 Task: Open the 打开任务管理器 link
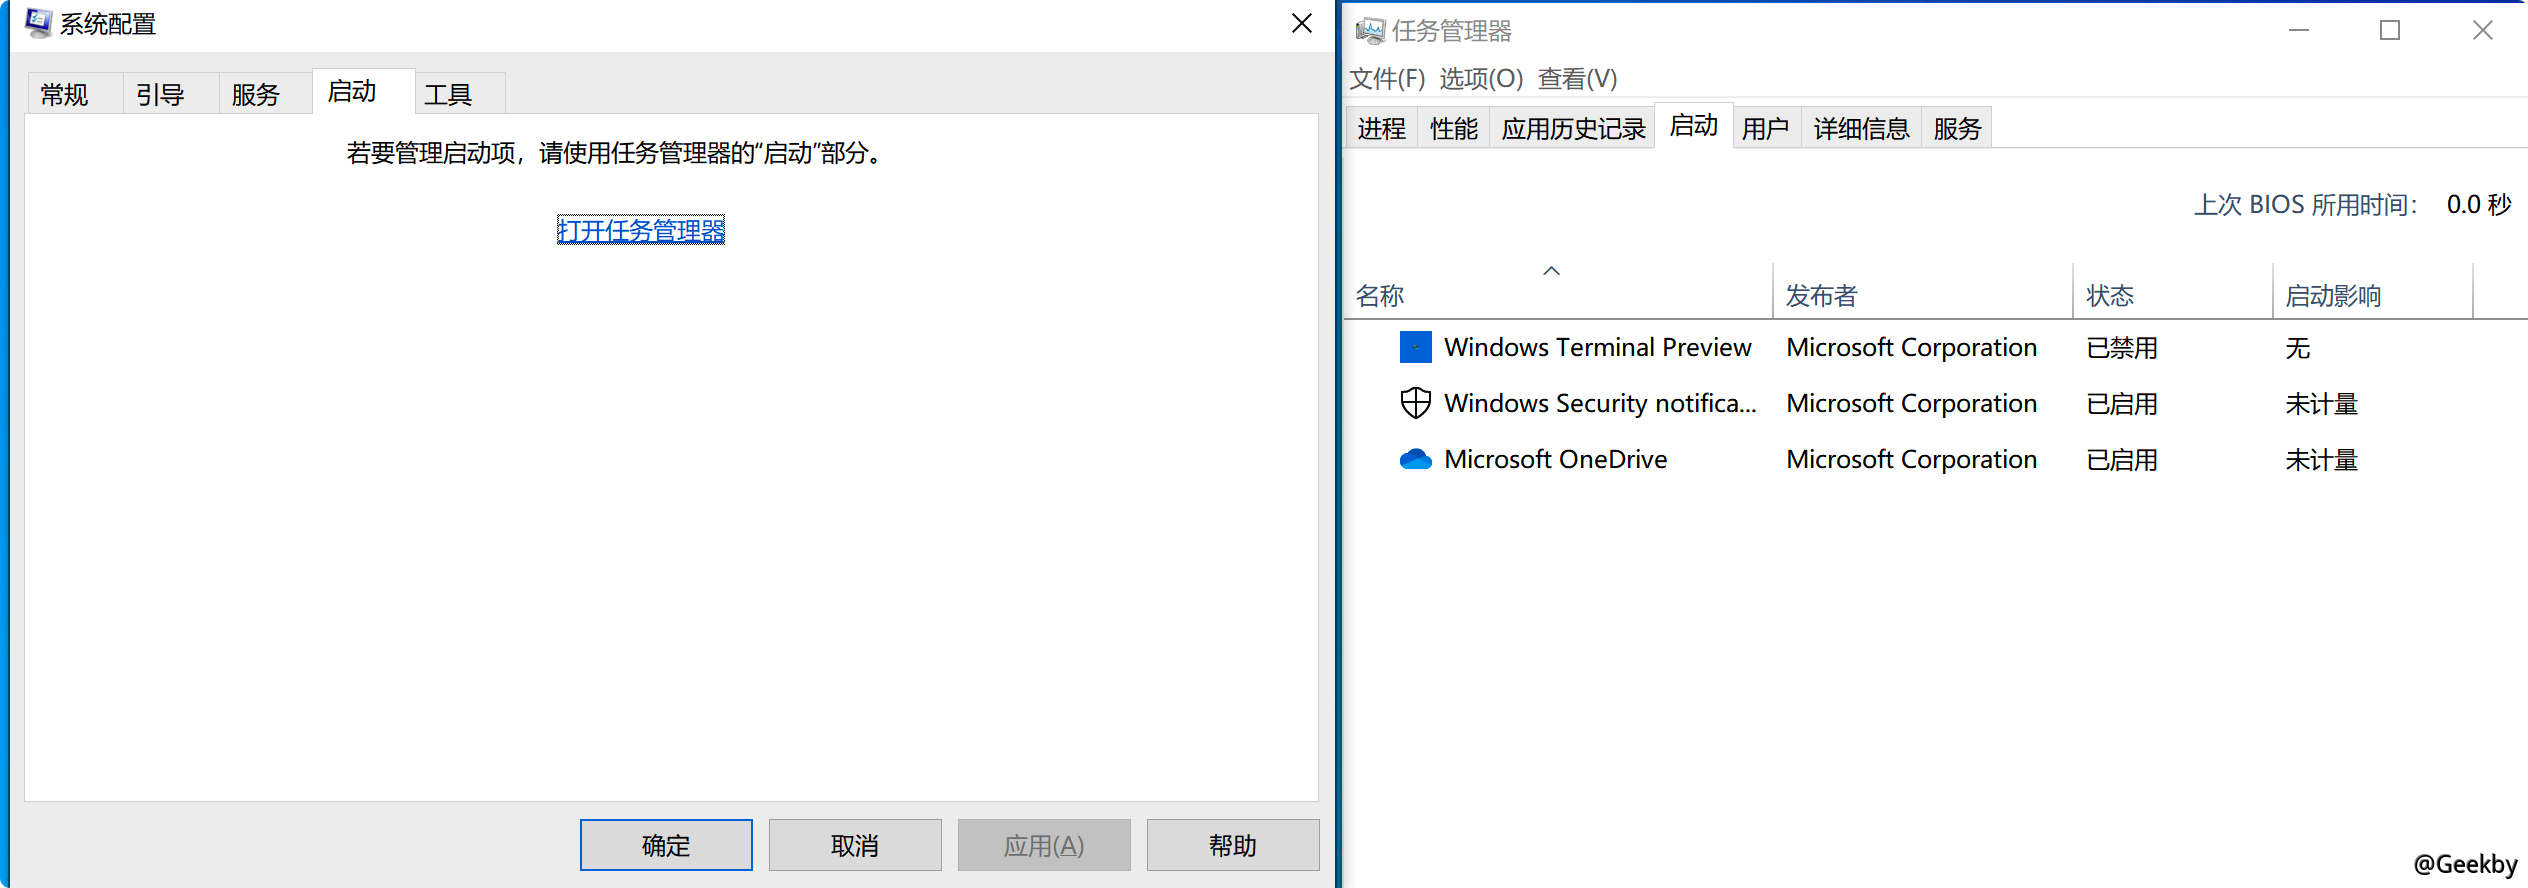(641, 230)
